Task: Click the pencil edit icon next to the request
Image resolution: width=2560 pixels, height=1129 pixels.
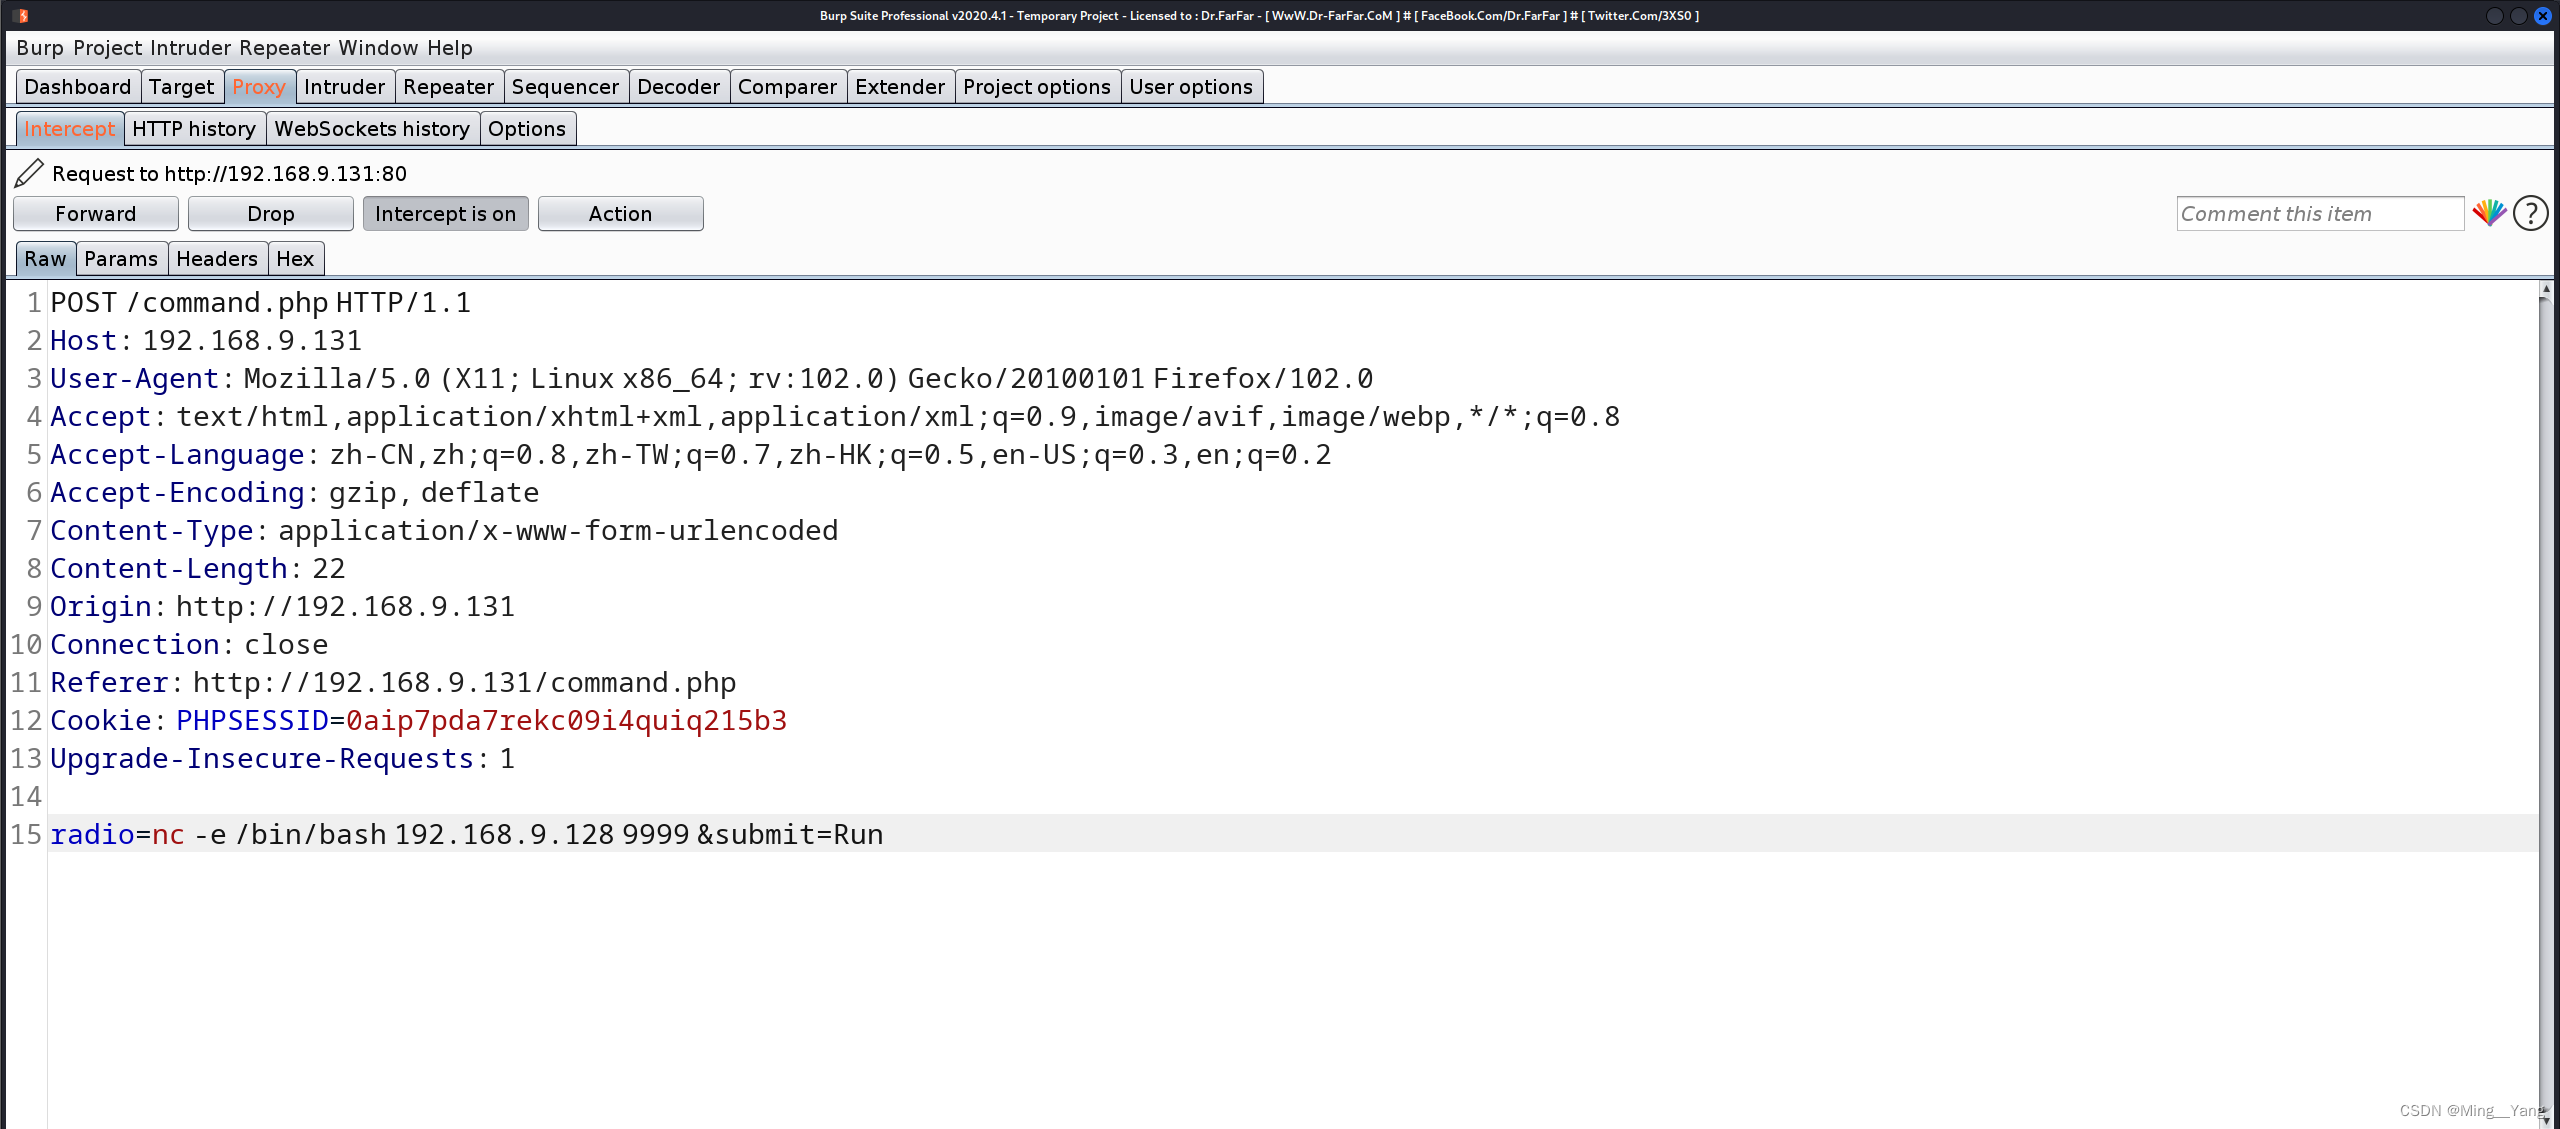Action: (27, 173)
